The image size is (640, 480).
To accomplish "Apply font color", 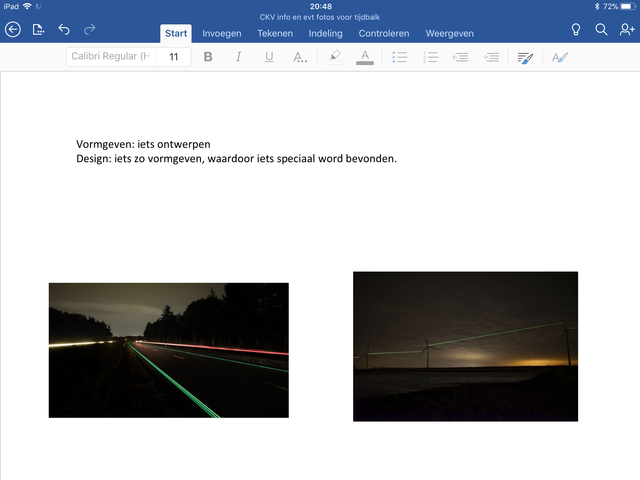I will click(365, 57).
